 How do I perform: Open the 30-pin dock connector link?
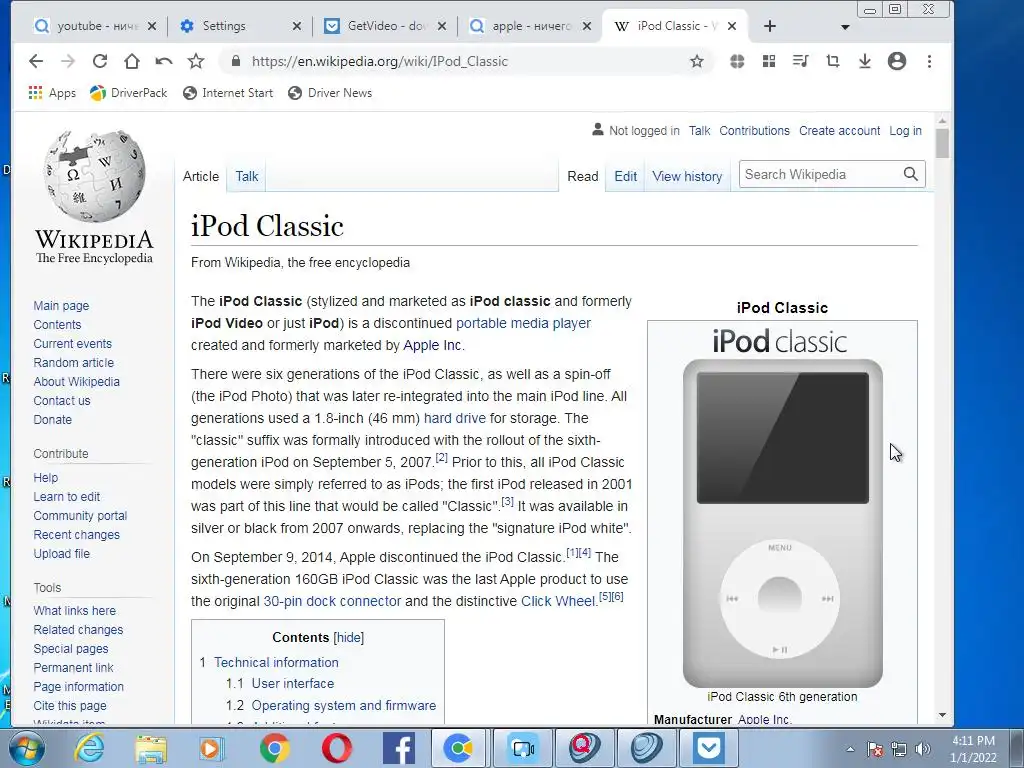pos(332,601)
